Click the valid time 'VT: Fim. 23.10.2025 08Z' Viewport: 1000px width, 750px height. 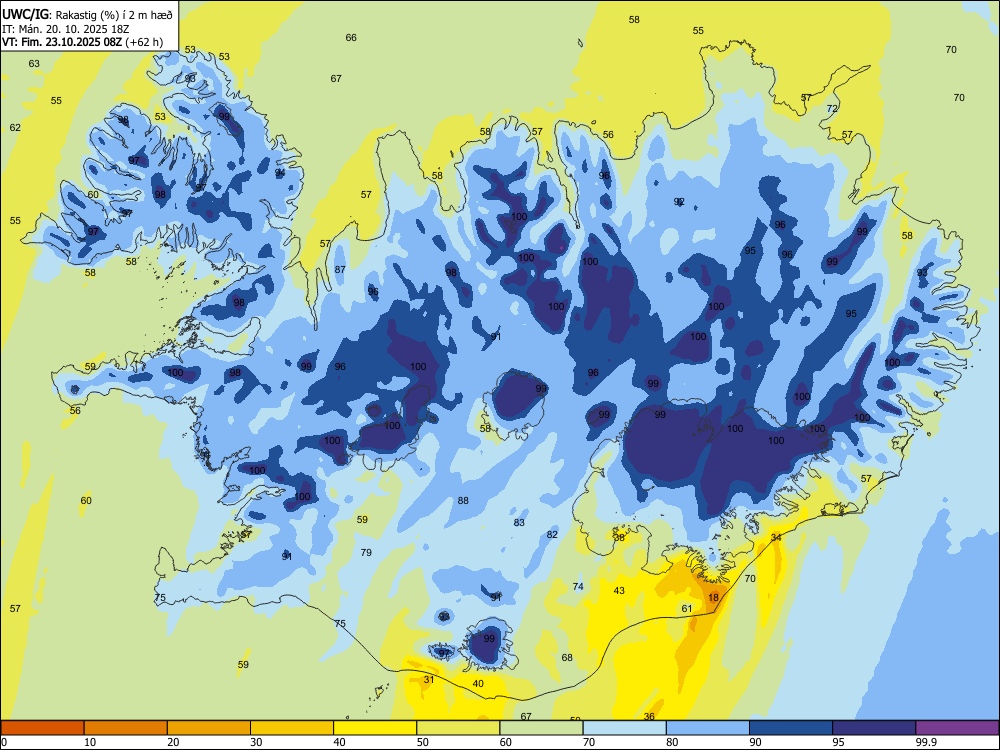point(62,43)
